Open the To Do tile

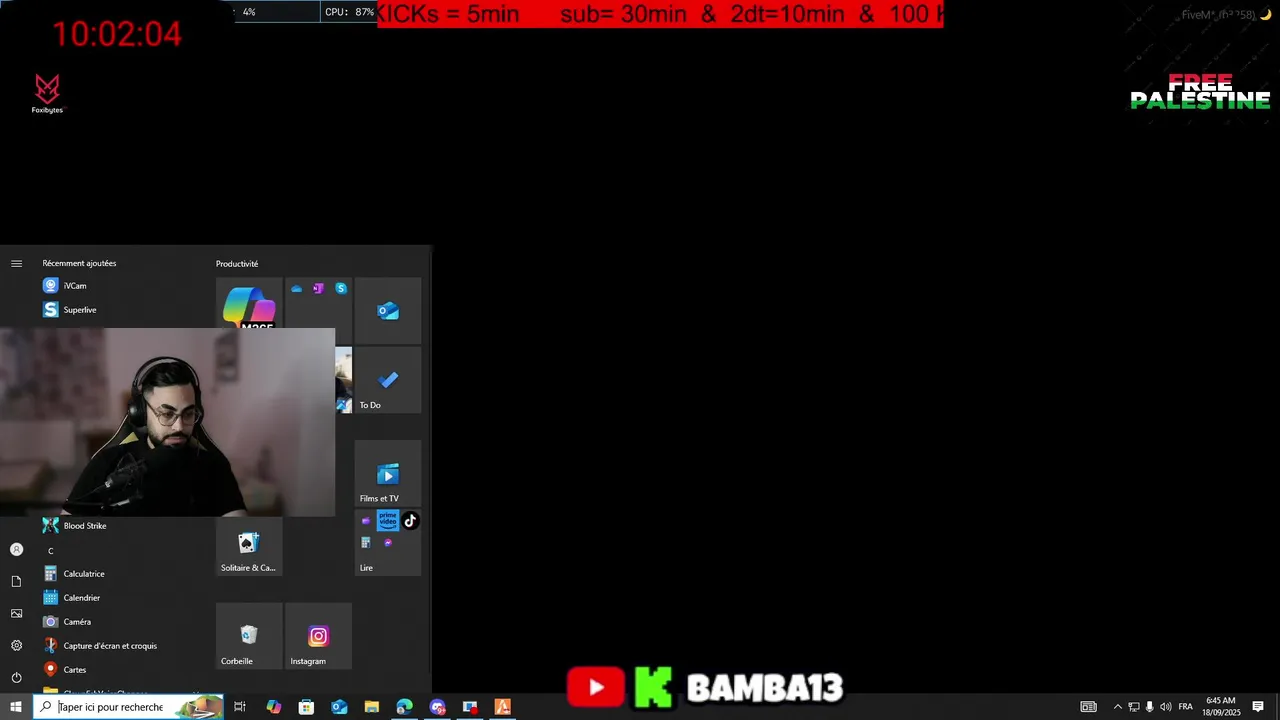tap(388, 380)
